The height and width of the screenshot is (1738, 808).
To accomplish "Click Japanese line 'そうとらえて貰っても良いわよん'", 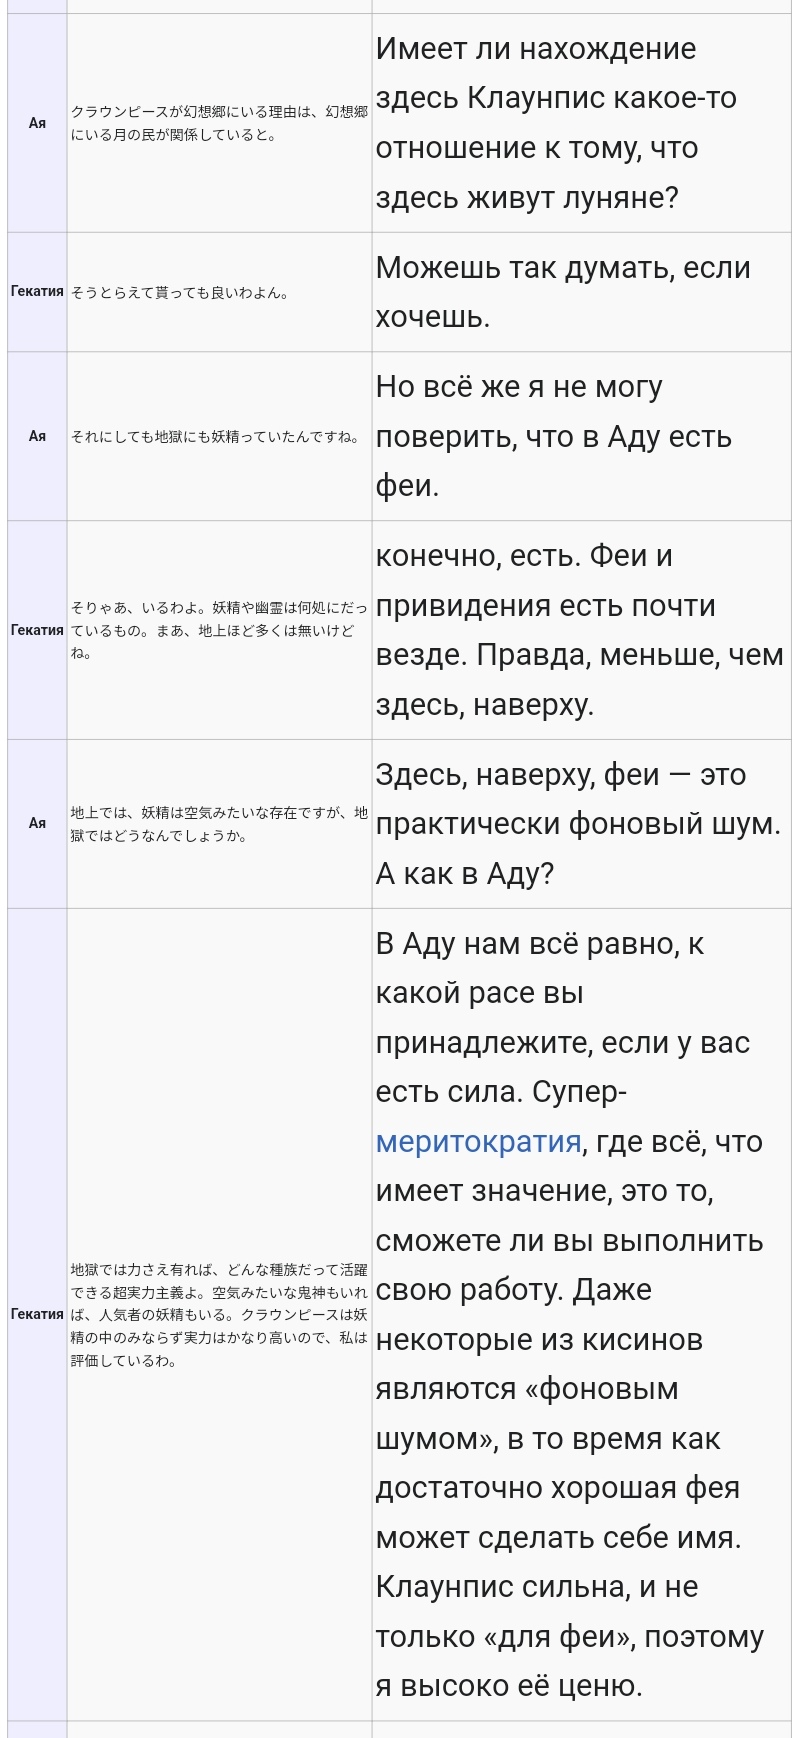I will 180,293.
